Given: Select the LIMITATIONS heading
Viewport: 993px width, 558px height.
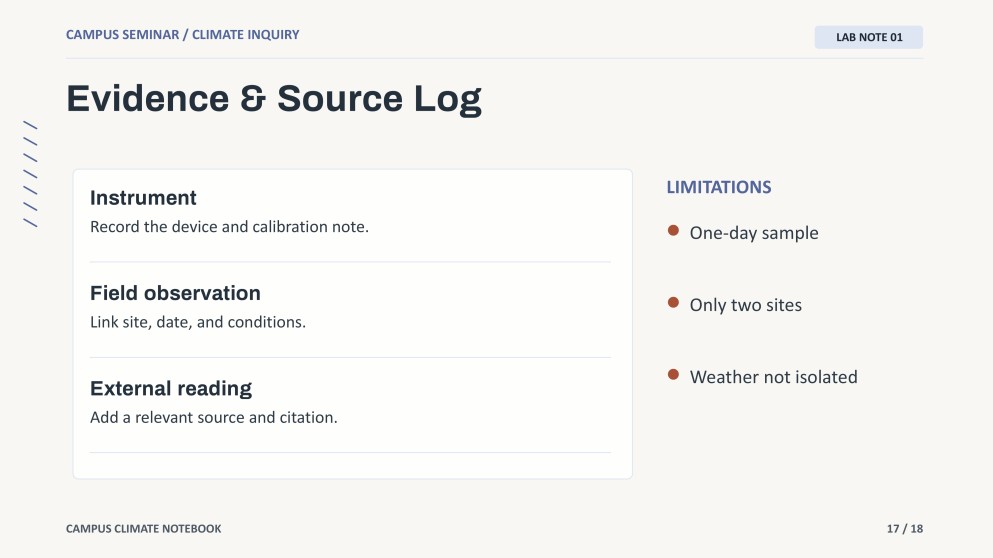Looking at the screenshot, I should (719, 187).
